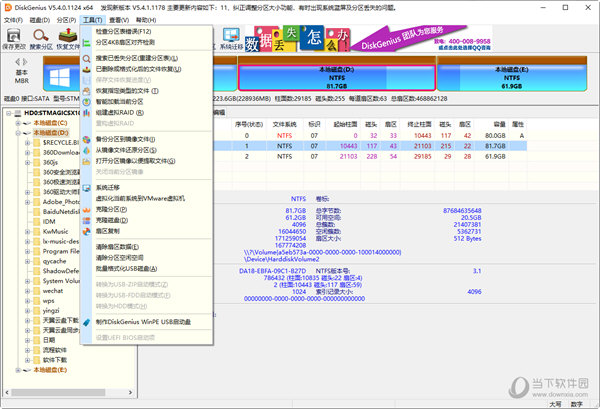The image size is (600, 409).
Task: Click the folder icon of 打开分区镜像以便提取文件
Action: [87, 161]
